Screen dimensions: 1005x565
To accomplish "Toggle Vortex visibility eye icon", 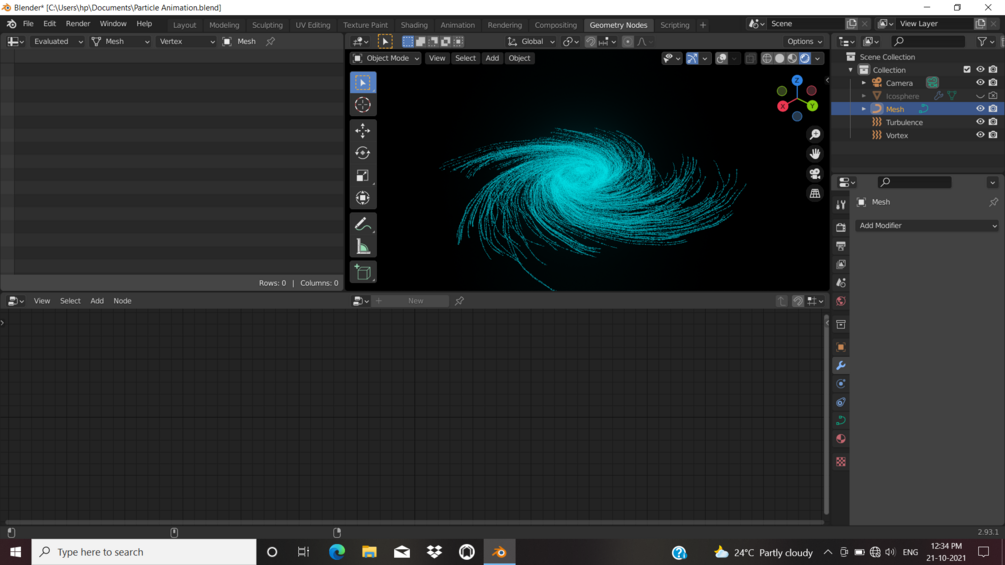I will tap(980, 135).
